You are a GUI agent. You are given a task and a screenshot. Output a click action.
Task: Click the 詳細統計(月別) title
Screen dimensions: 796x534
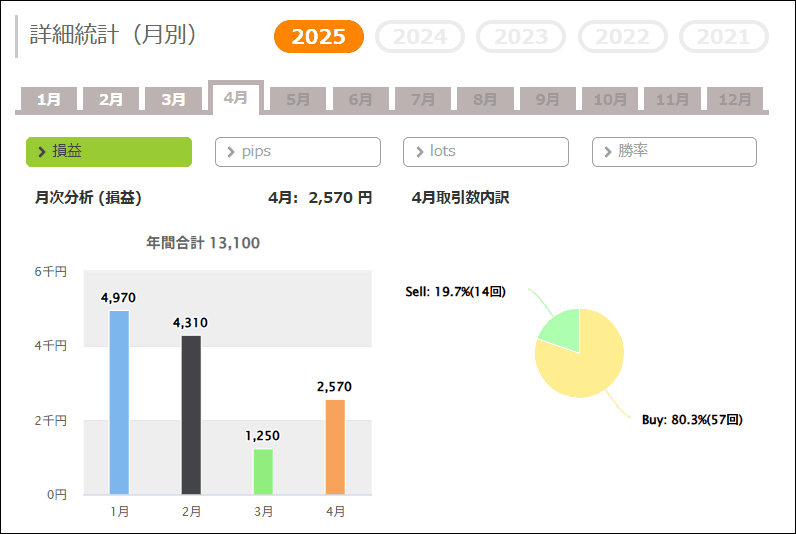[113, 35]
